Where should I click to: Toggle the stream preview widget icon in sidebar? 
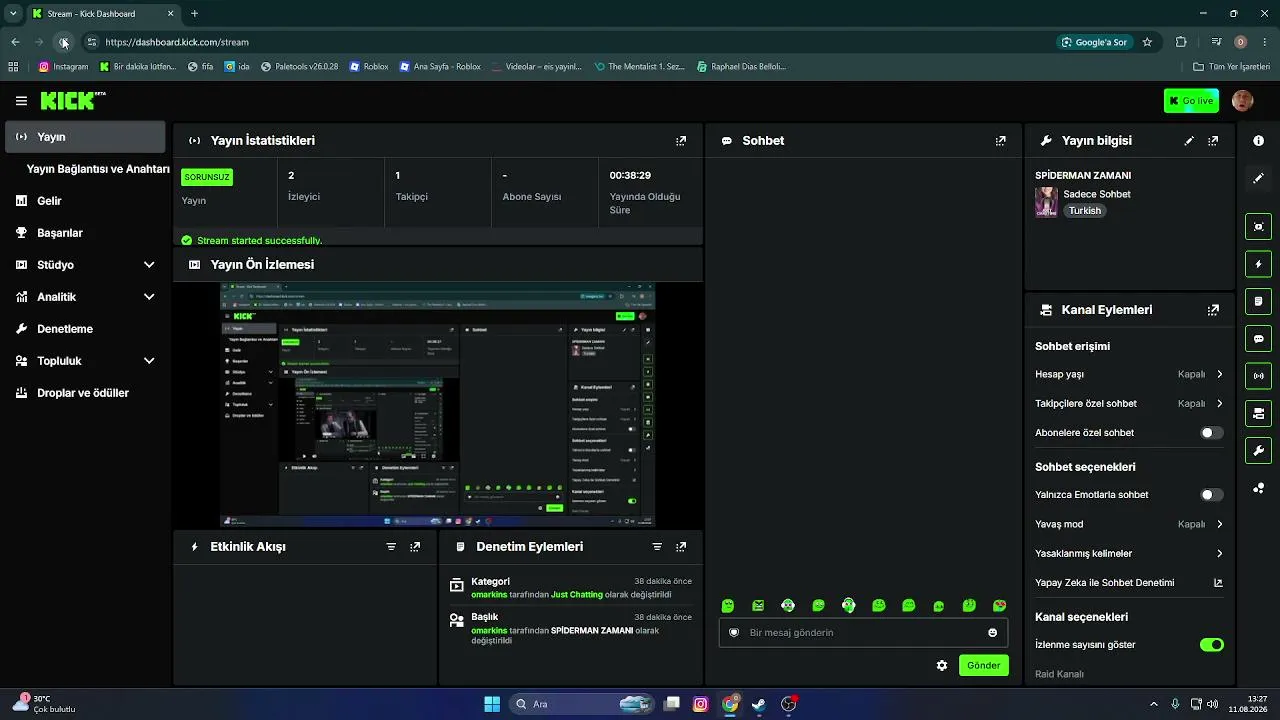(x=1258, y=227)
